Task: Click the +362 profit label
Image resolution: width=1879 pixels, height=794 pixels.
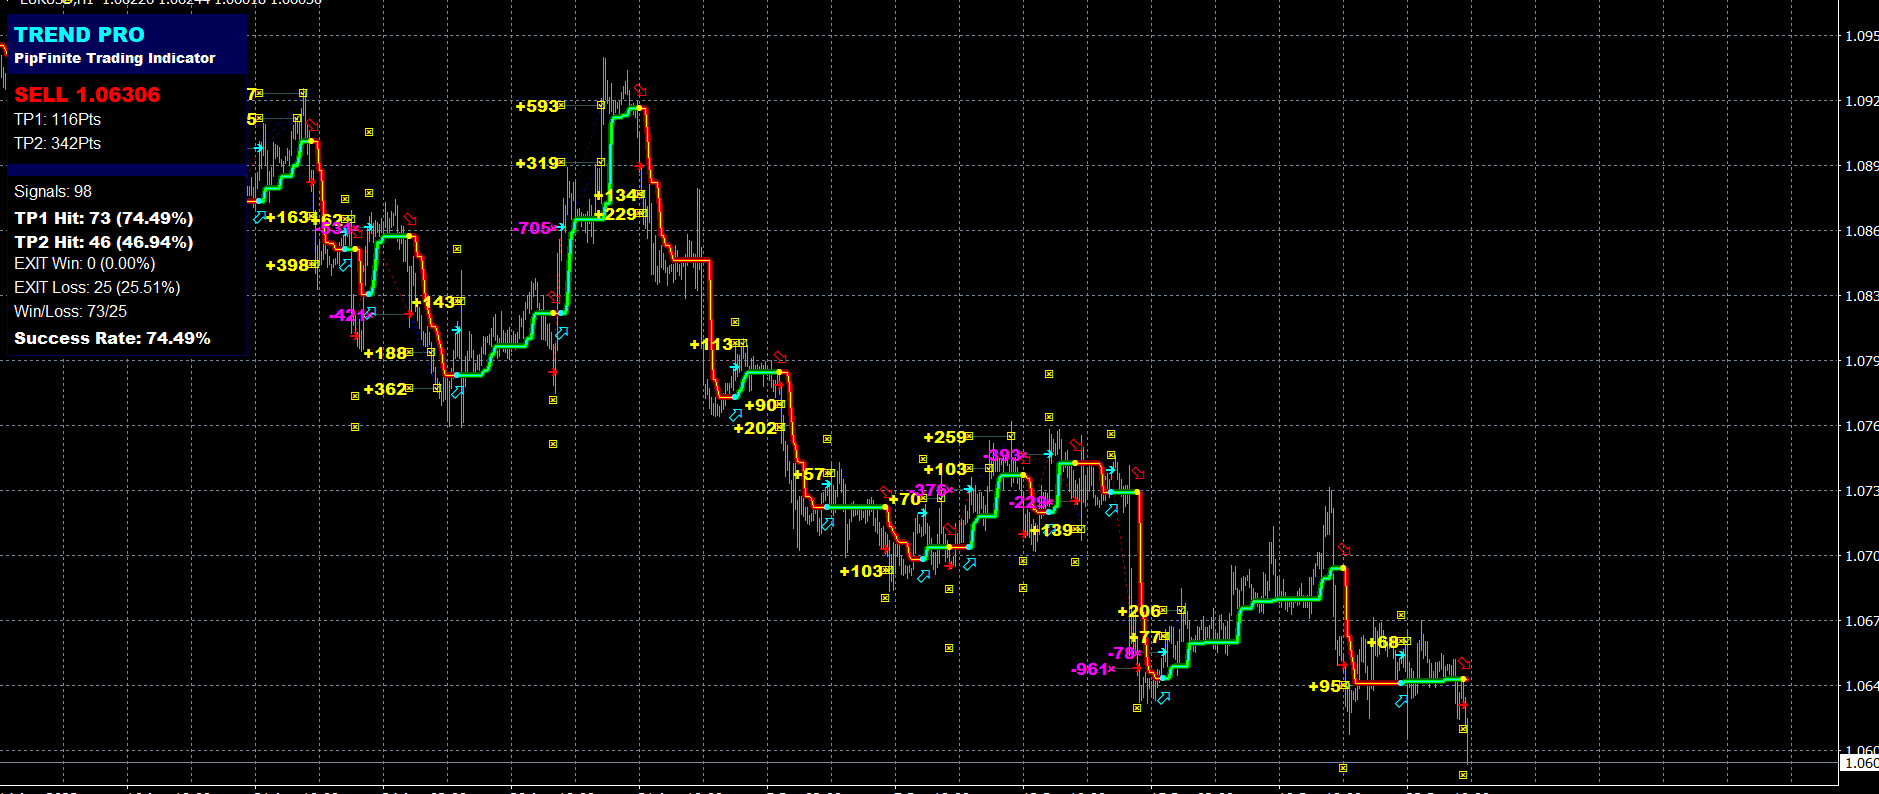Action: point(385,389)
